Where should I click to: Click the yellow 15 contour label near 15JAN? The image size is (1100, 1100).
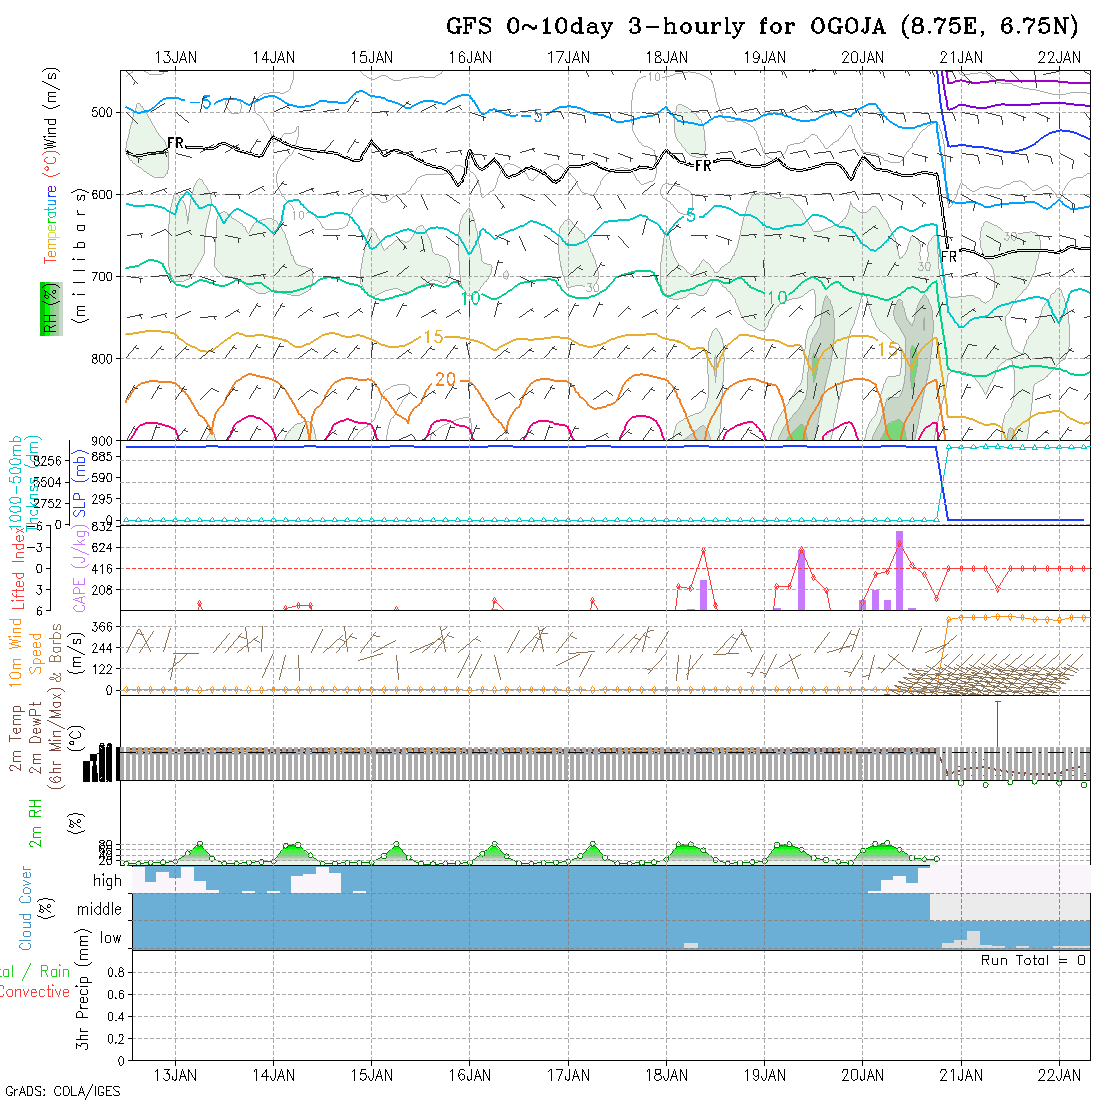point(433,338)
